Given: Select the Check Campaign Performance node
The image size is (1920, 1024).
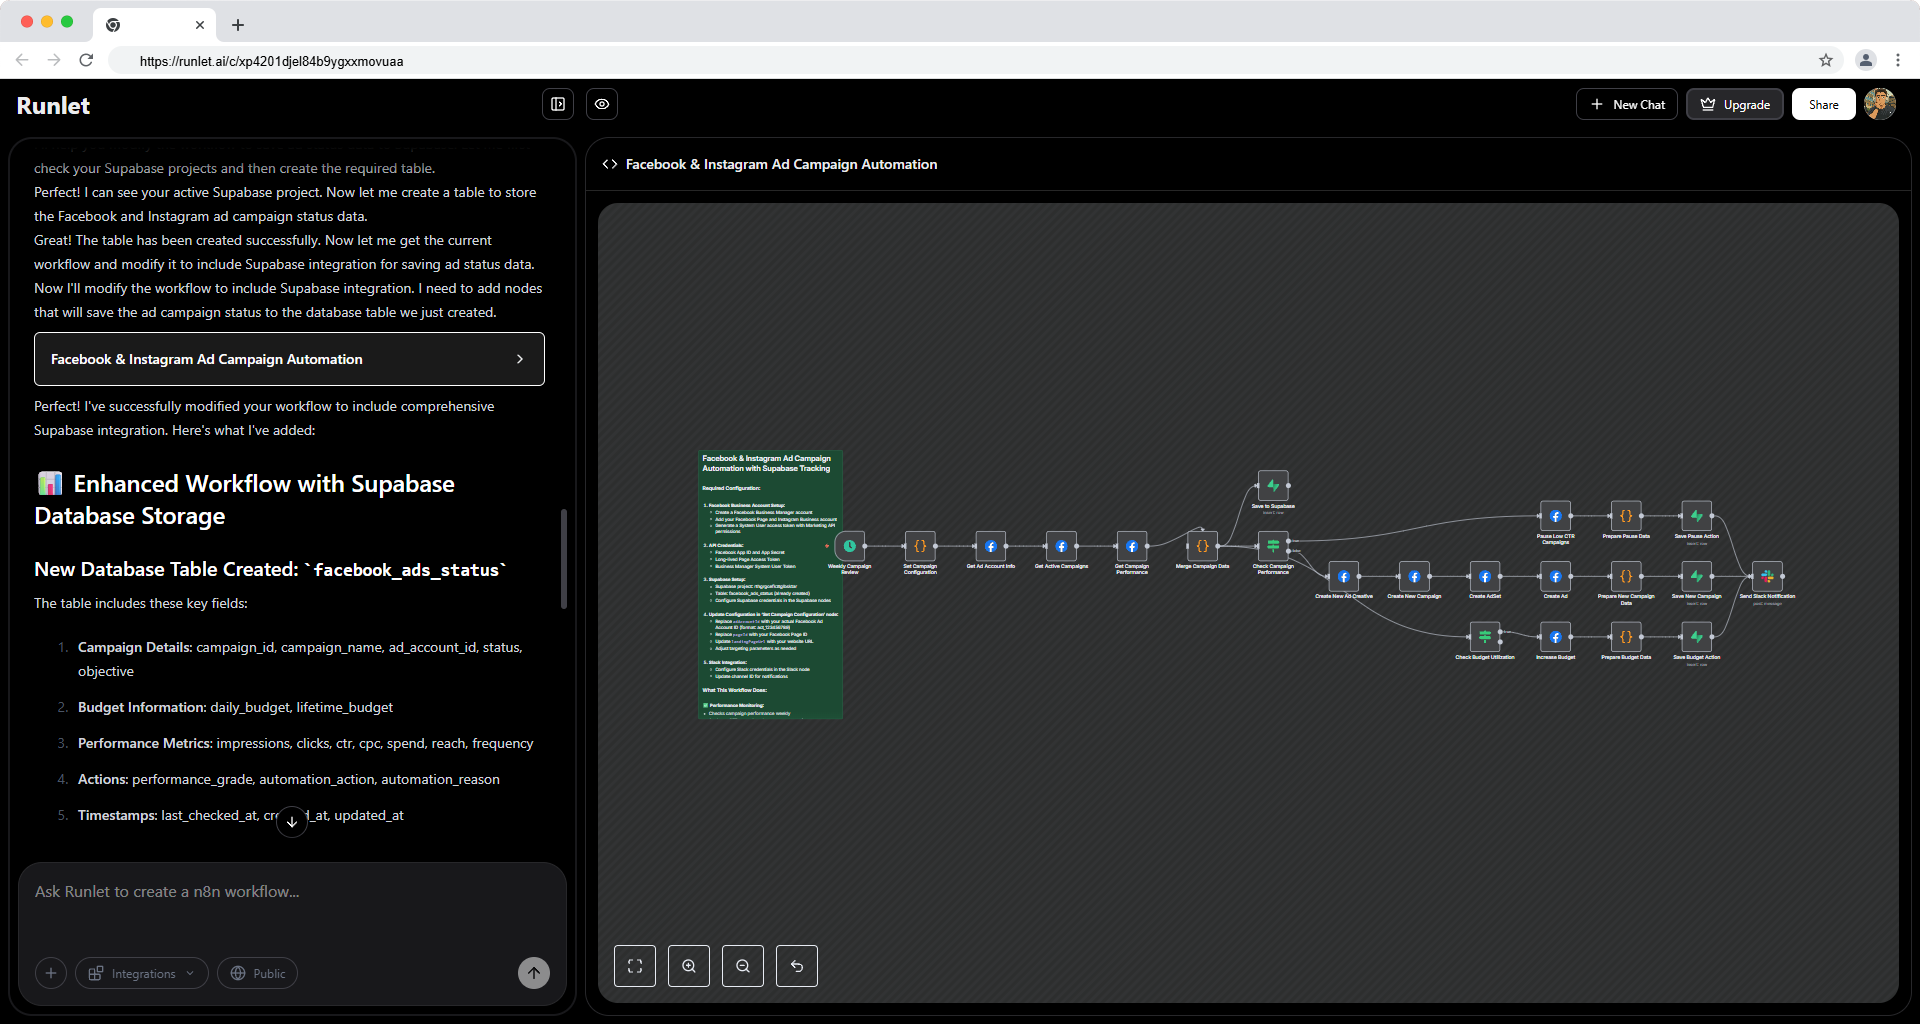Looking at the screenshot, I should [x=1273, y=546].
